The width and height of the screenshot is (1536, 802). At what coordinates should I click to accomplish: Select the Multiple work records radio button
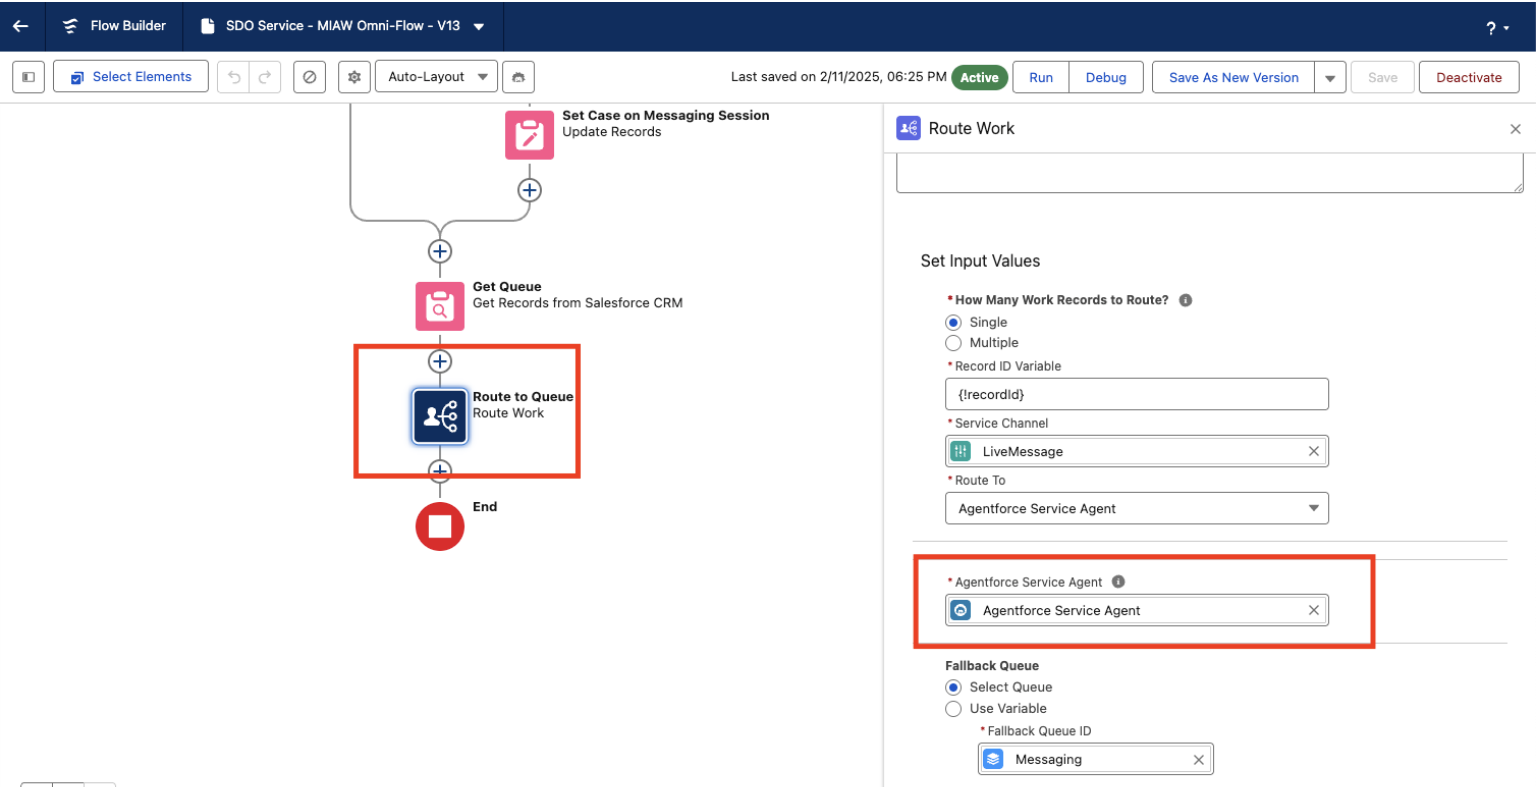pos(953,343)
